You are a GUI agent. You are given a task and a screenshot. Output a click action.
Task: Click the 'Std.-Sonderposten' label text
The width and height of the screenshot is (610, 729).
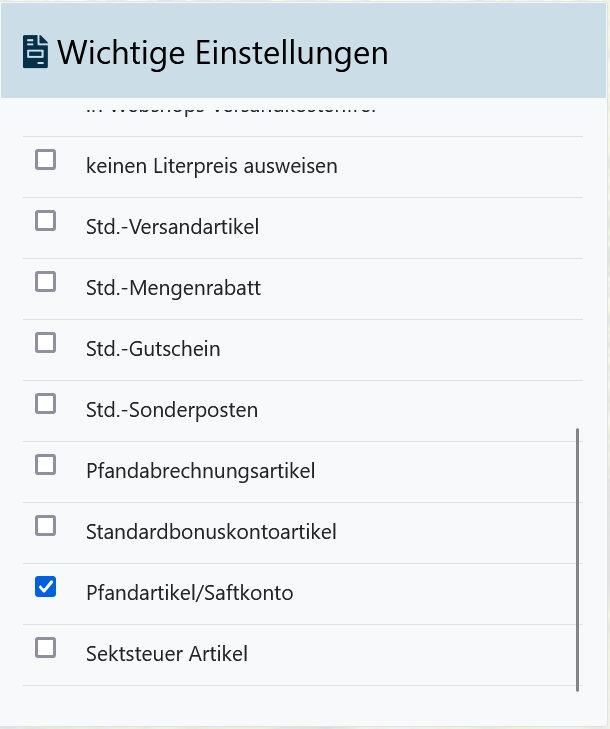[172, 410]
